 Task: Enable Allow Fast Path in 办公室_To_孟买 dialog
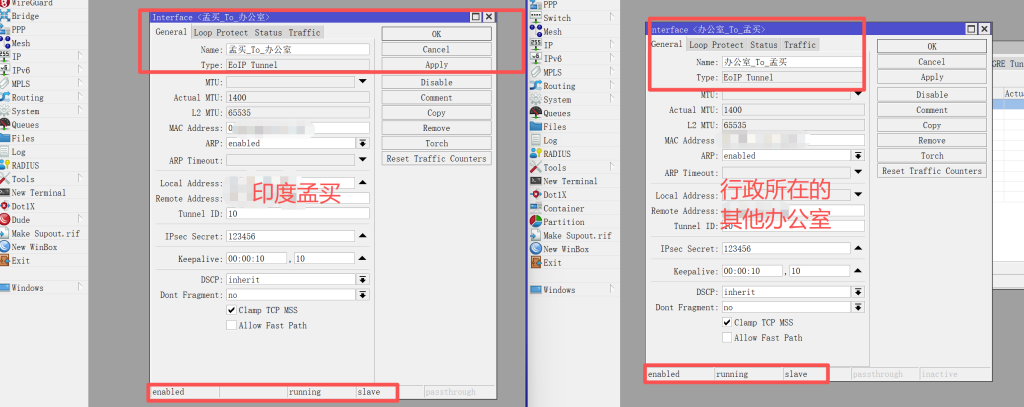pyautogui.click(x=727, y=338)
